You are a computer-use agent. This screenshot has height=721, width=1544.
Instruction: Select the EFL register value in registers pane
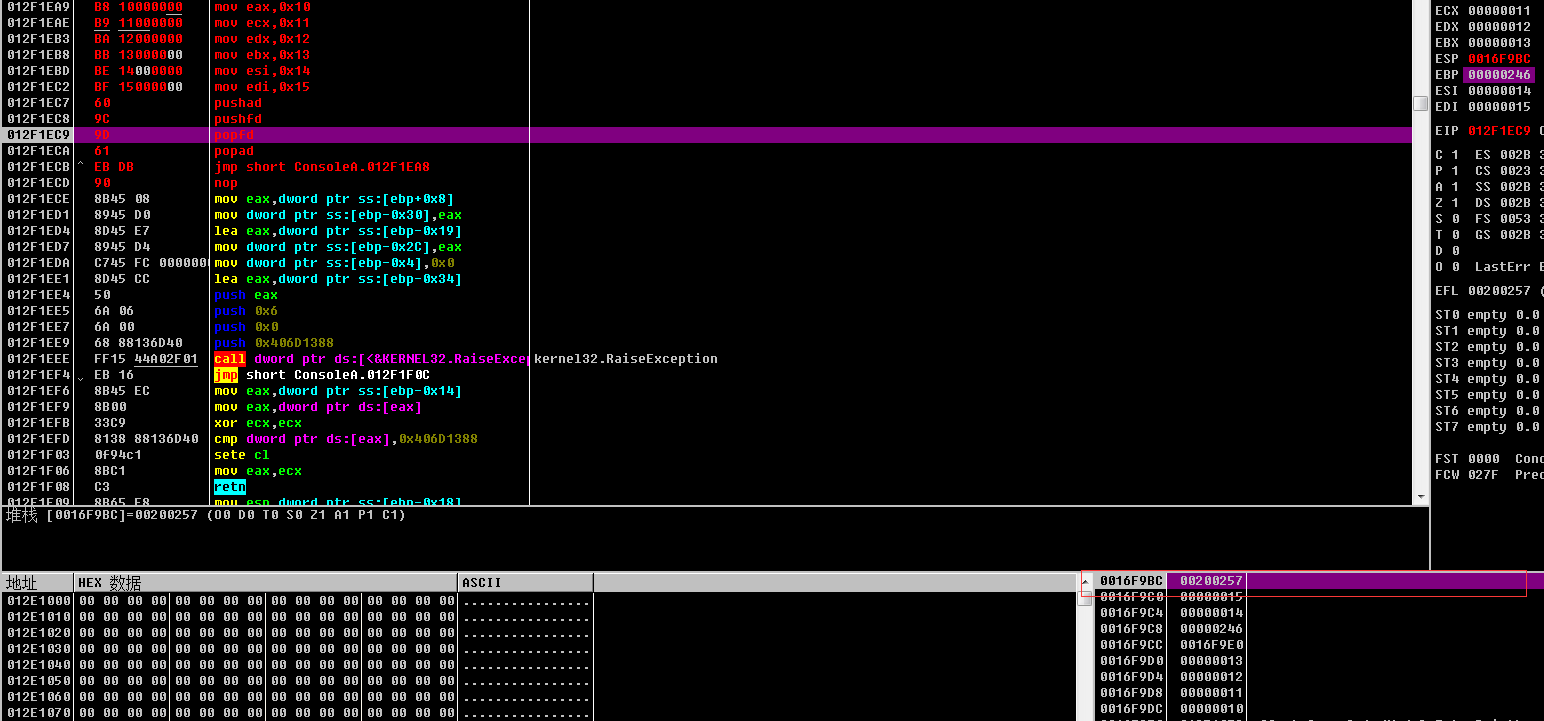(x=1499, y=291)
